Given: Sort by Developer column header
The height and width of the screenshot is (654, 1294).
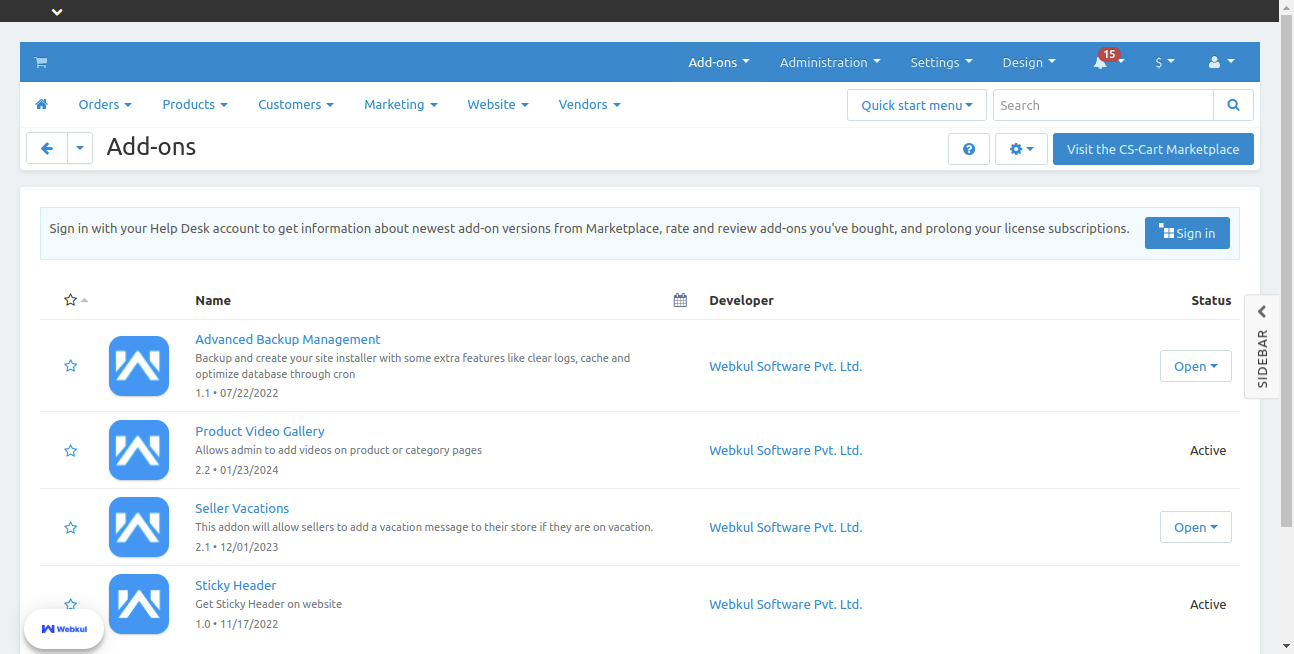Looking at the screenshot, I should (741, 300).
